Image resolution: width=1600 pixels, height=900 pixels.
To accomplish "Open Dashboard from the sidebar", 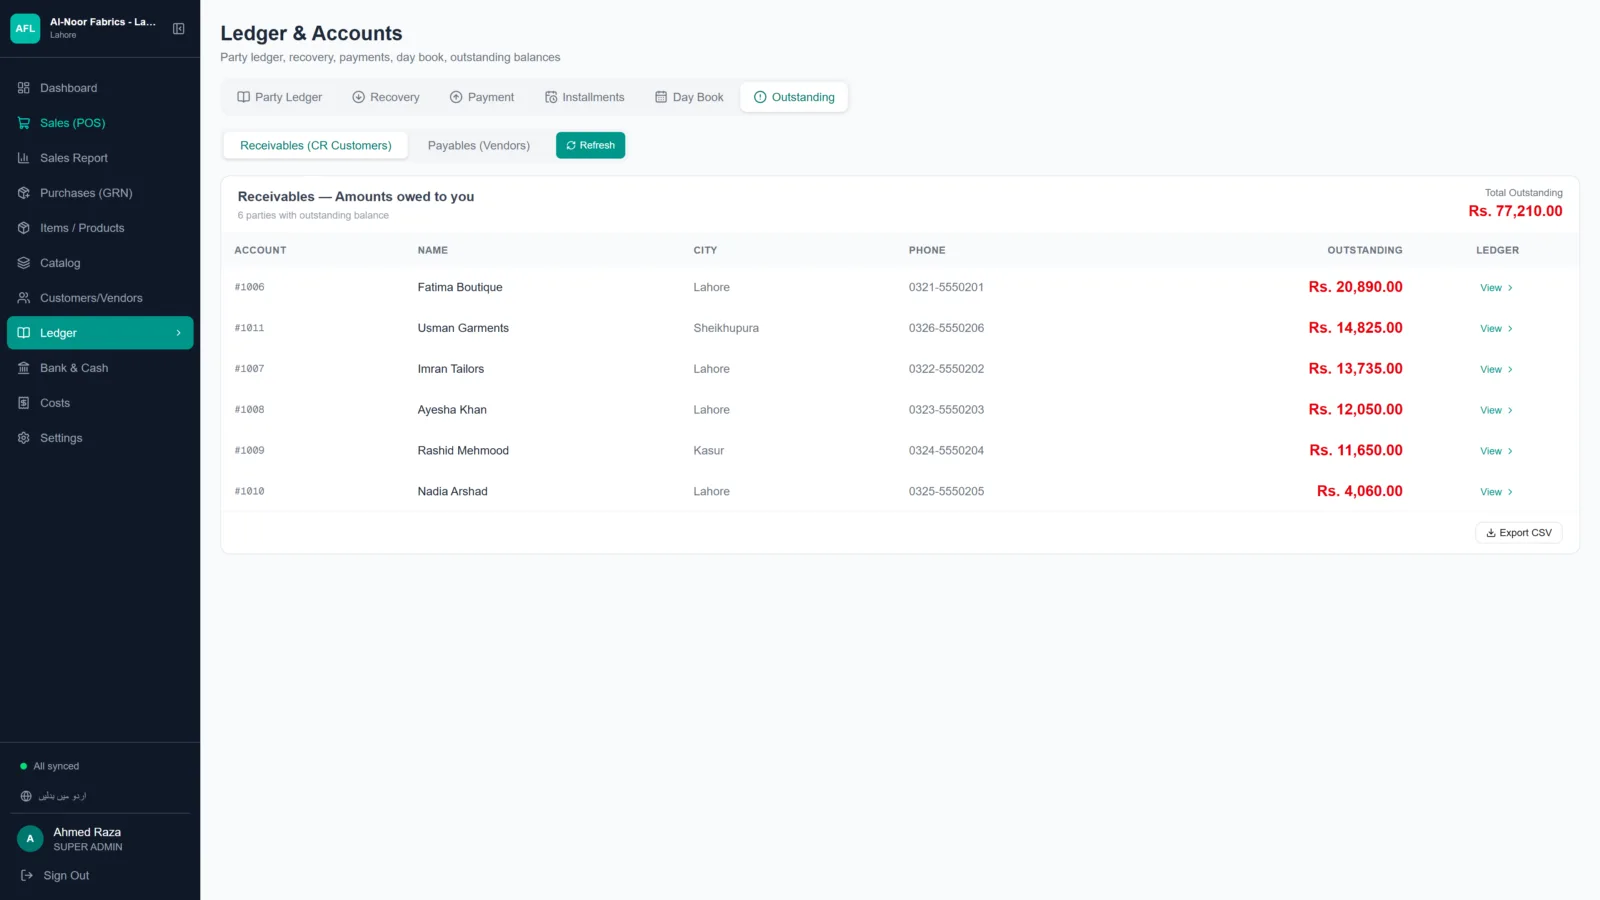I will click(x=100, y=88).
